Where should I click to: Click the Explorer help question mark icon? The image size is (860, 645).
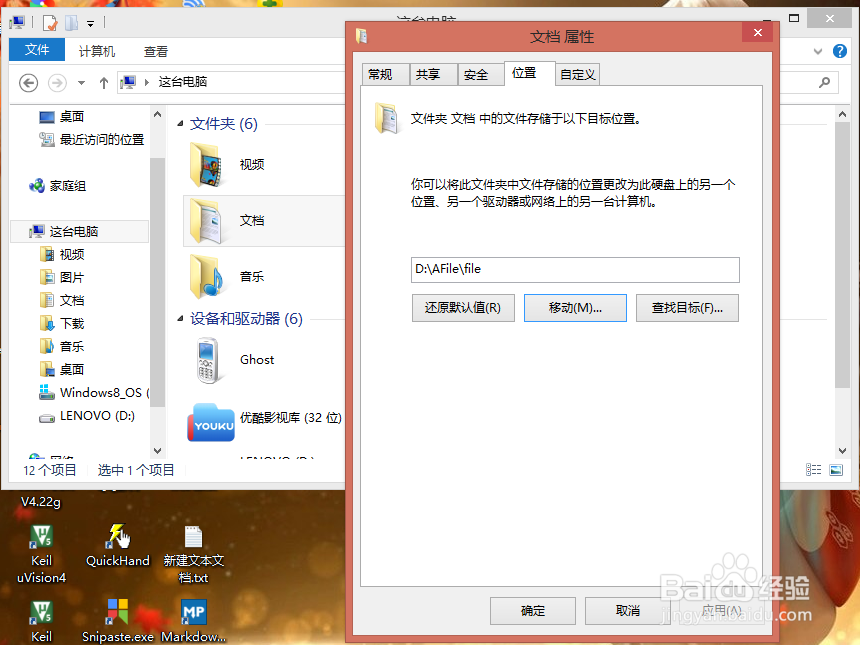point(839,52)
